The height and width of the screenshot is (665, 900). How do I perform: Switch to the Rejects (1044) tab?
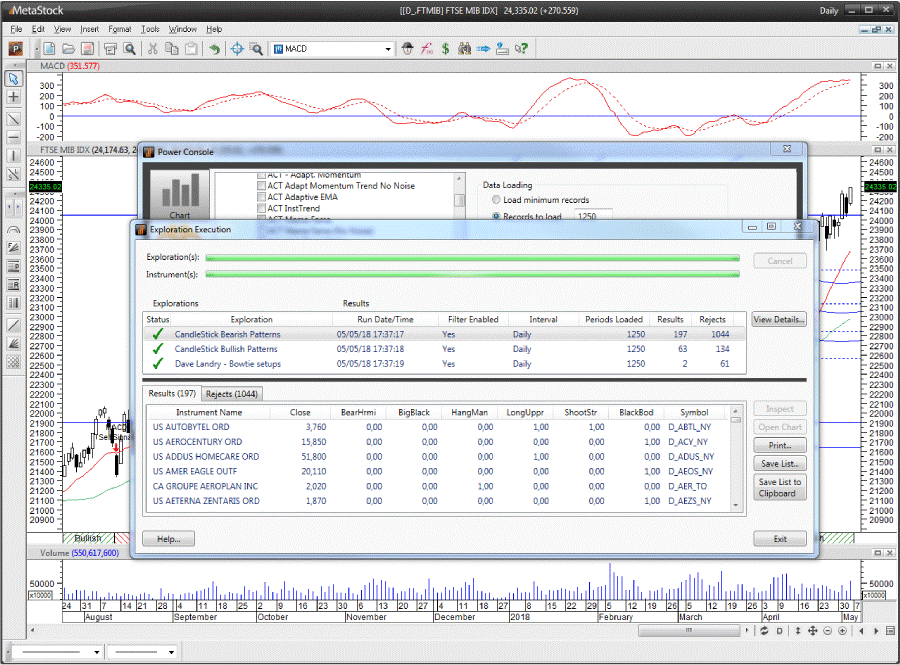(x=231, y=394)
